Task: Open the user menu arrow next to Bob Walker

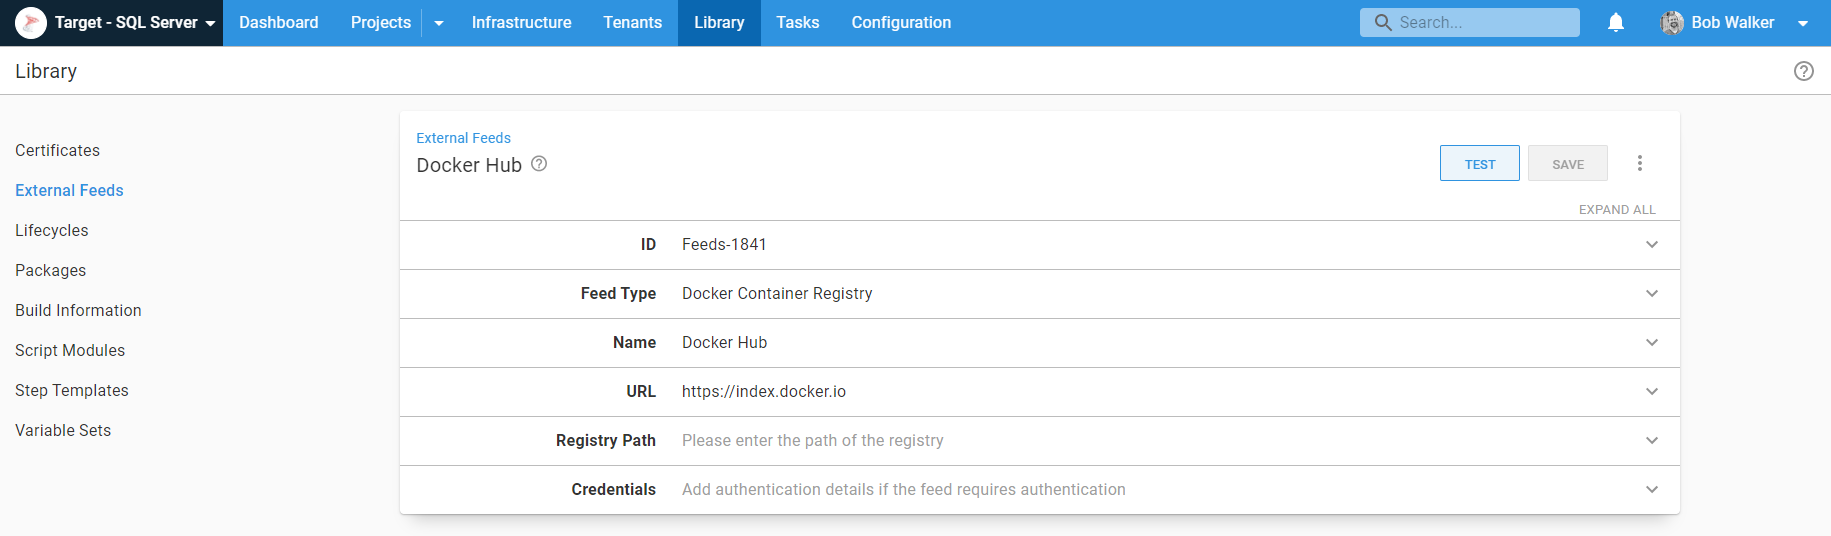Action: click(1803, 23)
